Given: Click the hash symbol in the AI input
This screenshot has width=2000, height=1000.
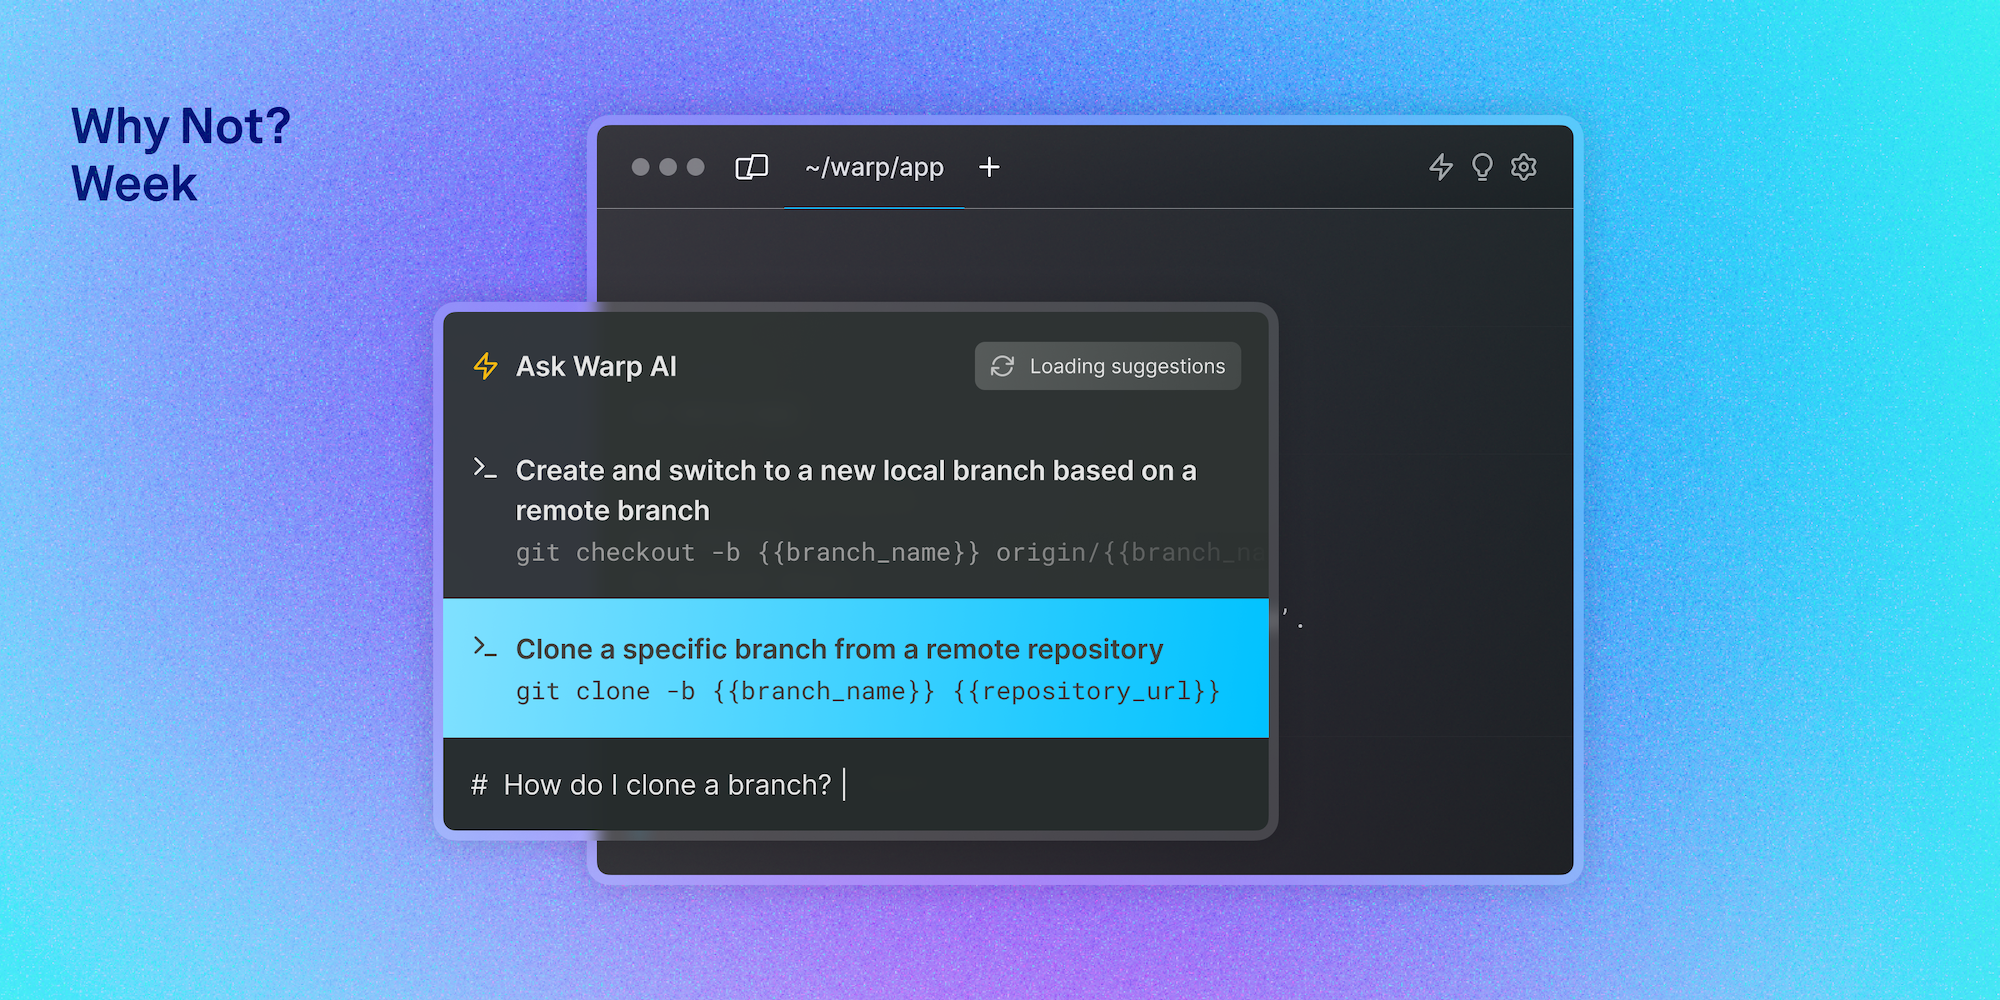Looking at the screenshot, I should 479,785.
